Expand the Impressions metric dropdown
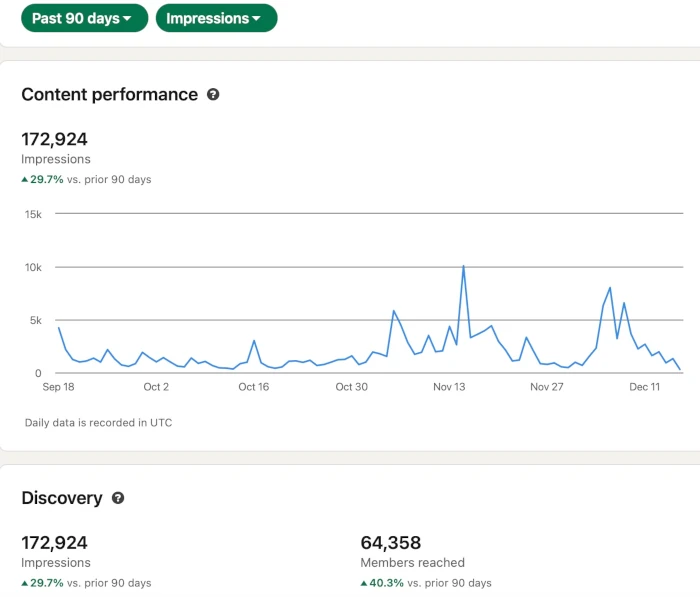Viewport: 700px width, 597px height. coord(216,18)
